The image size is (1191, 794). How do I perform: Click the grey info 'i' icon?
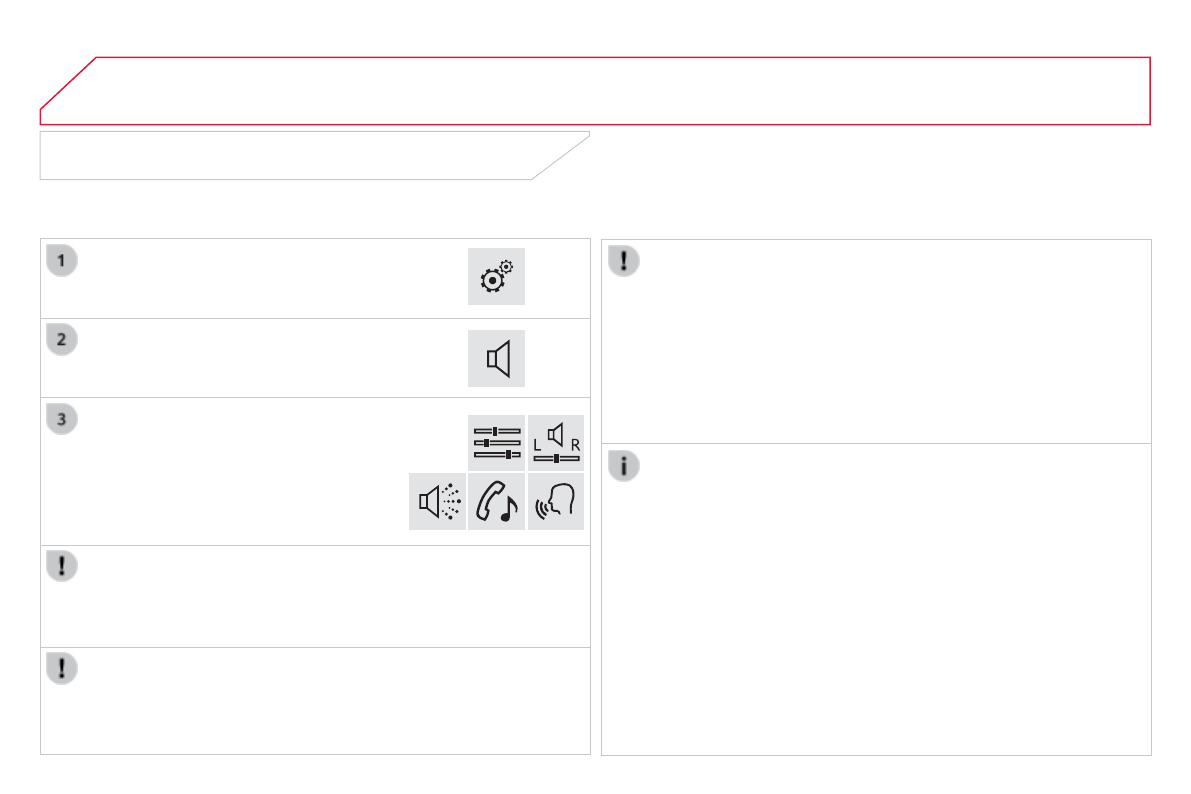[x=625, y=465]
